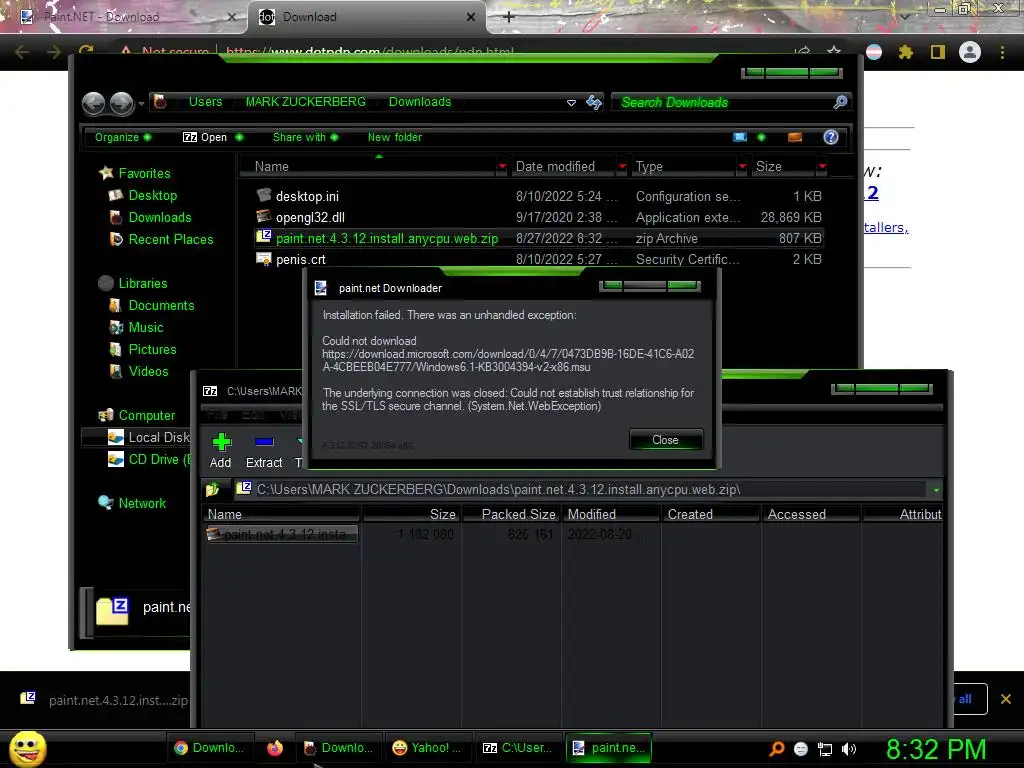The height and width of the screenshot is (768, 1024).
Task: Select the dotPDN Download tab
Action: click(x=366, y=17)
